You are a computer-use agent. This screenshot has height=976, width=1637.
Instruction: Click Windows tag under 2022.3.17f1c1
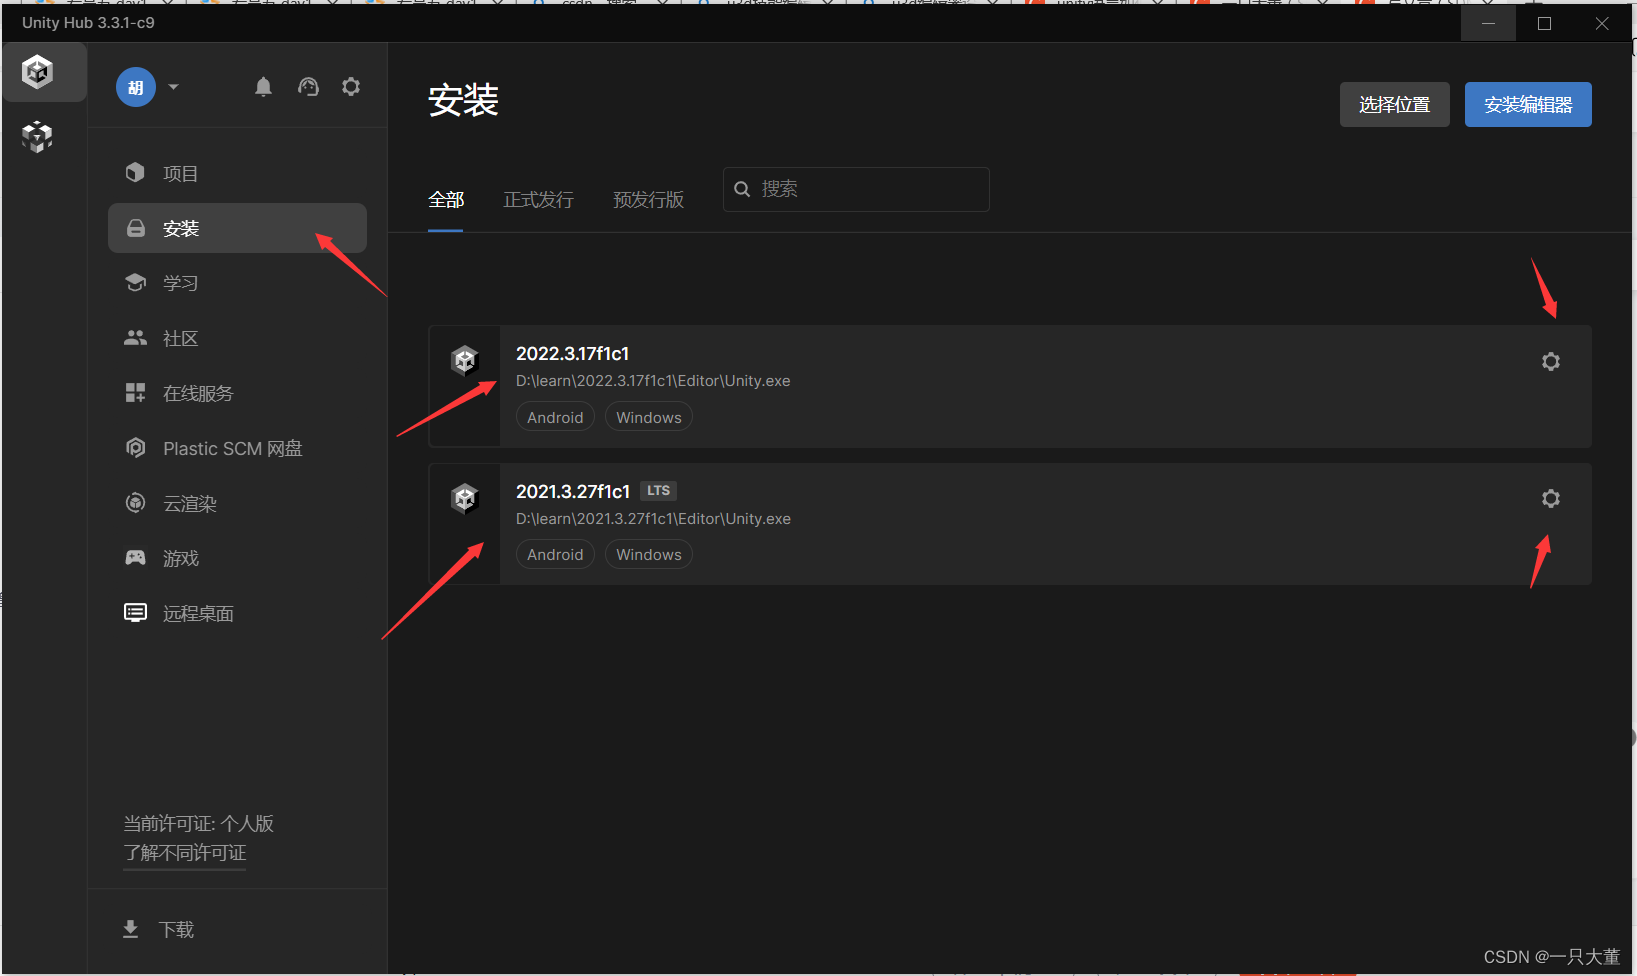(649, 417)
